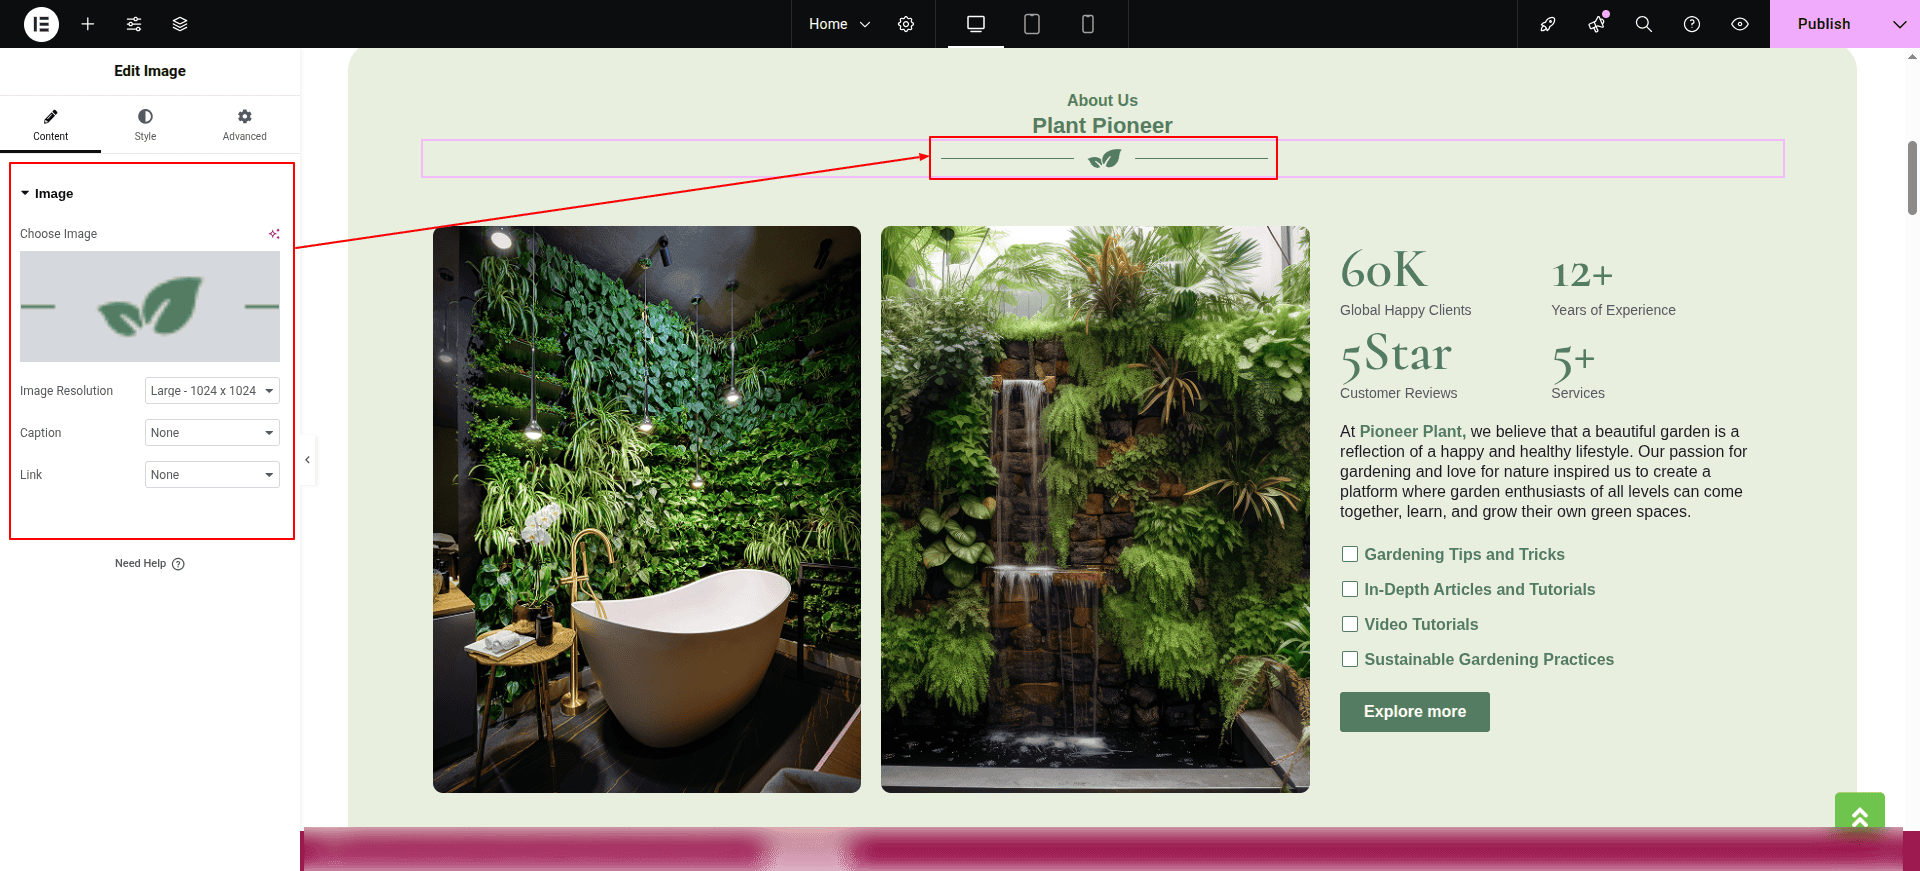Open the help question mark icon

(x=1692, y=24)
